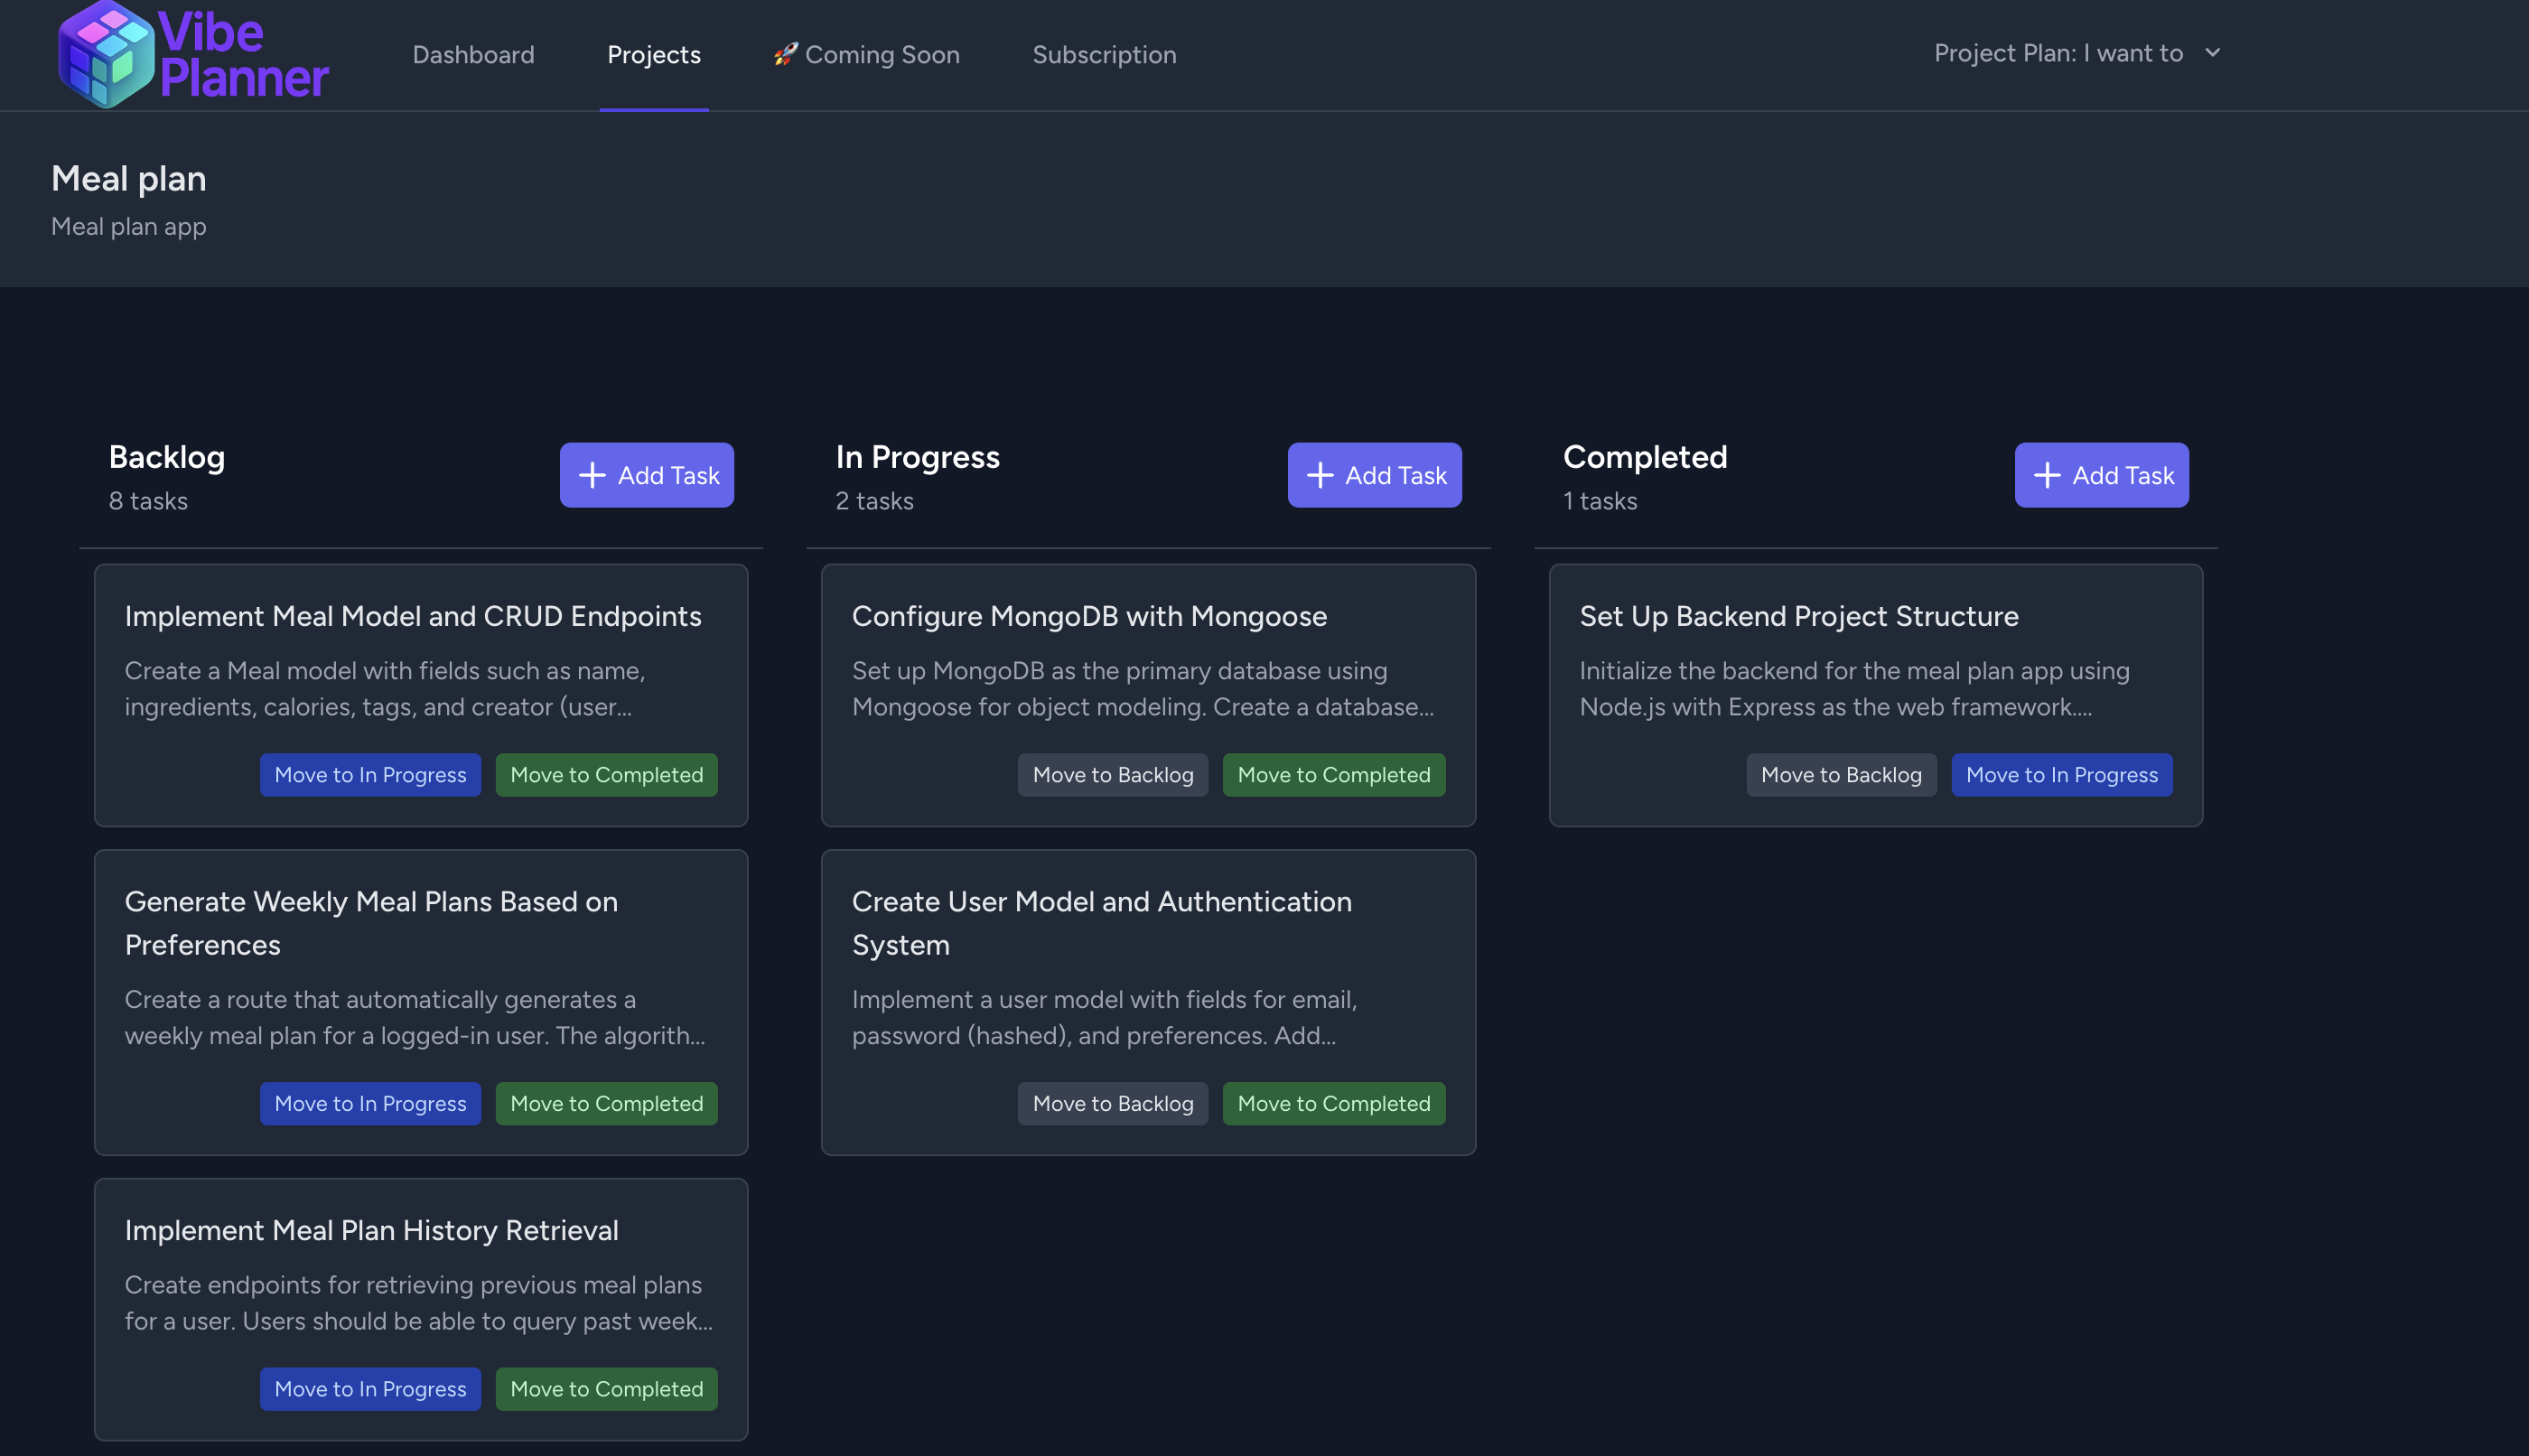Click the rocket icon beside Coming Soon
Image resolution: width=2529 pixels, height=1456 pixels.
785,53
